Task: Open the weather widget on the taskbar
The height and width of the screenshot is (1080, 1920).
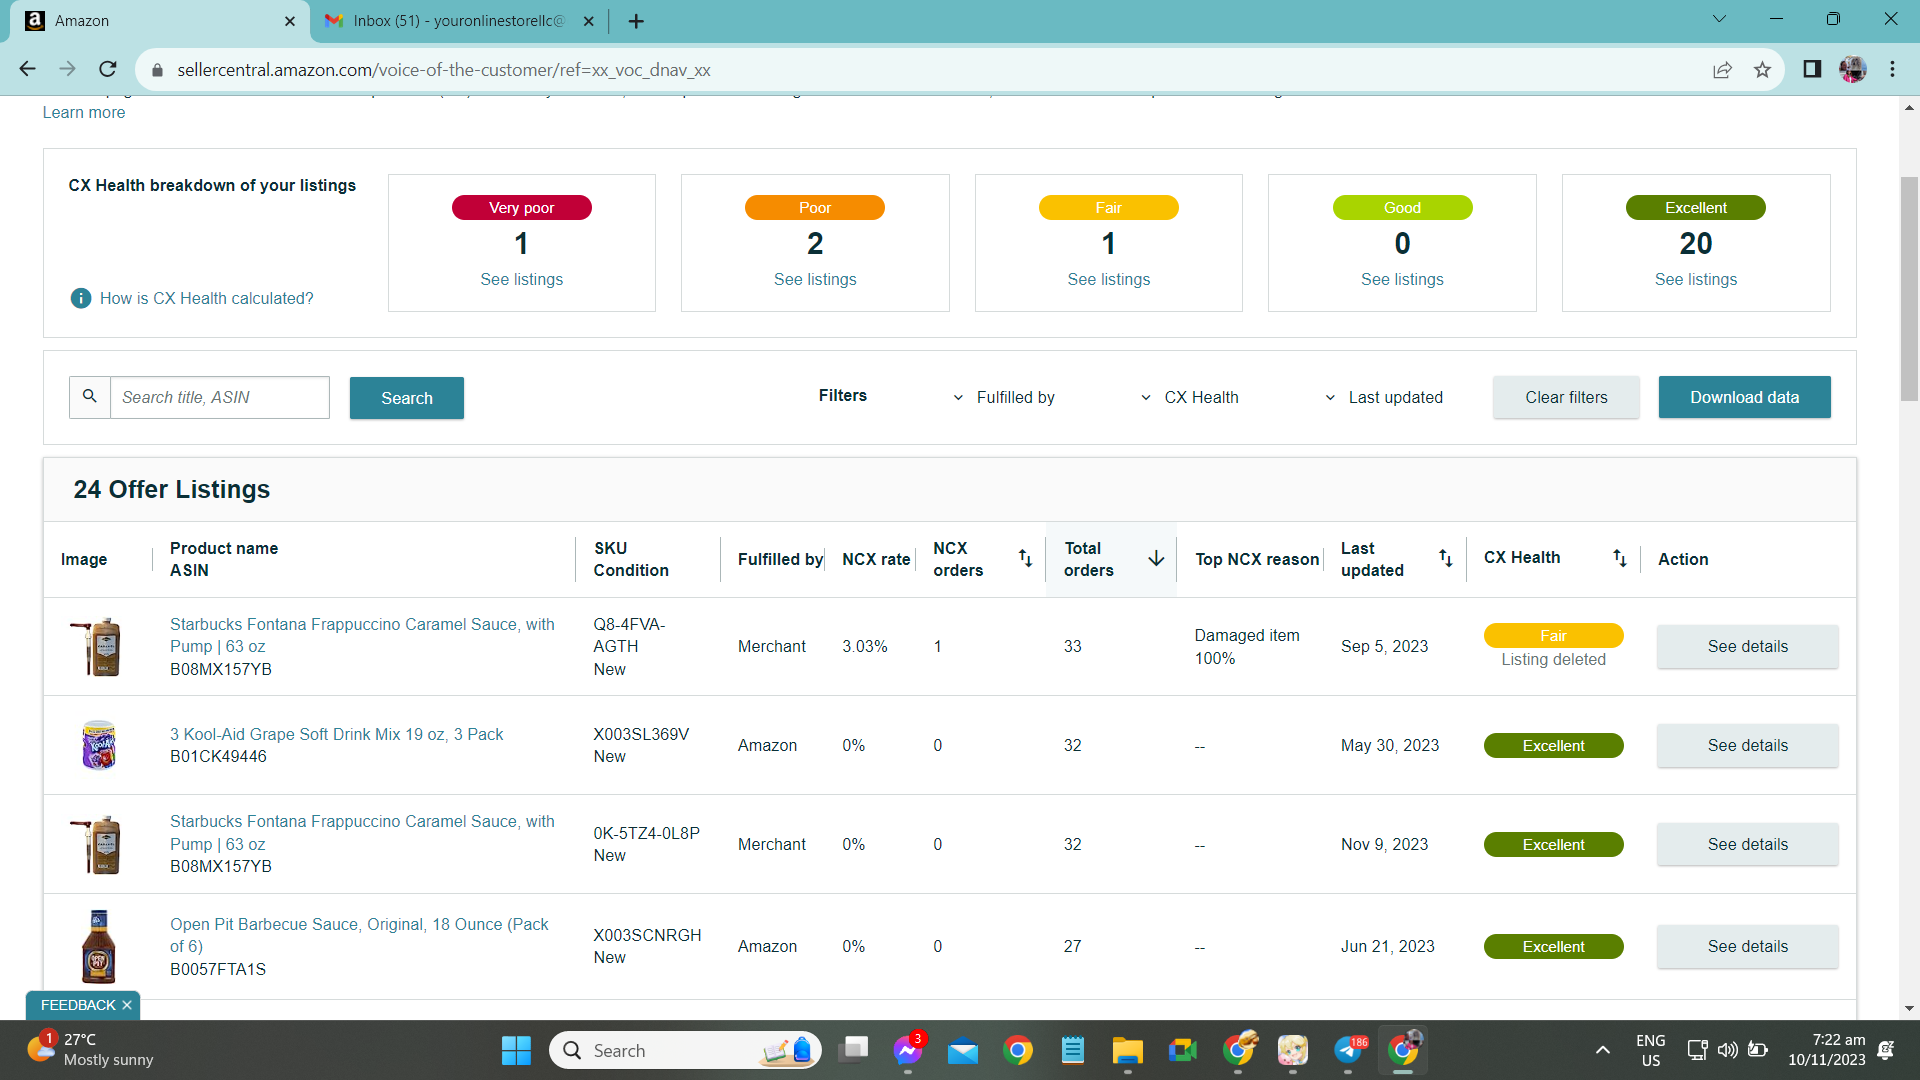Action: pos(90,1050)
